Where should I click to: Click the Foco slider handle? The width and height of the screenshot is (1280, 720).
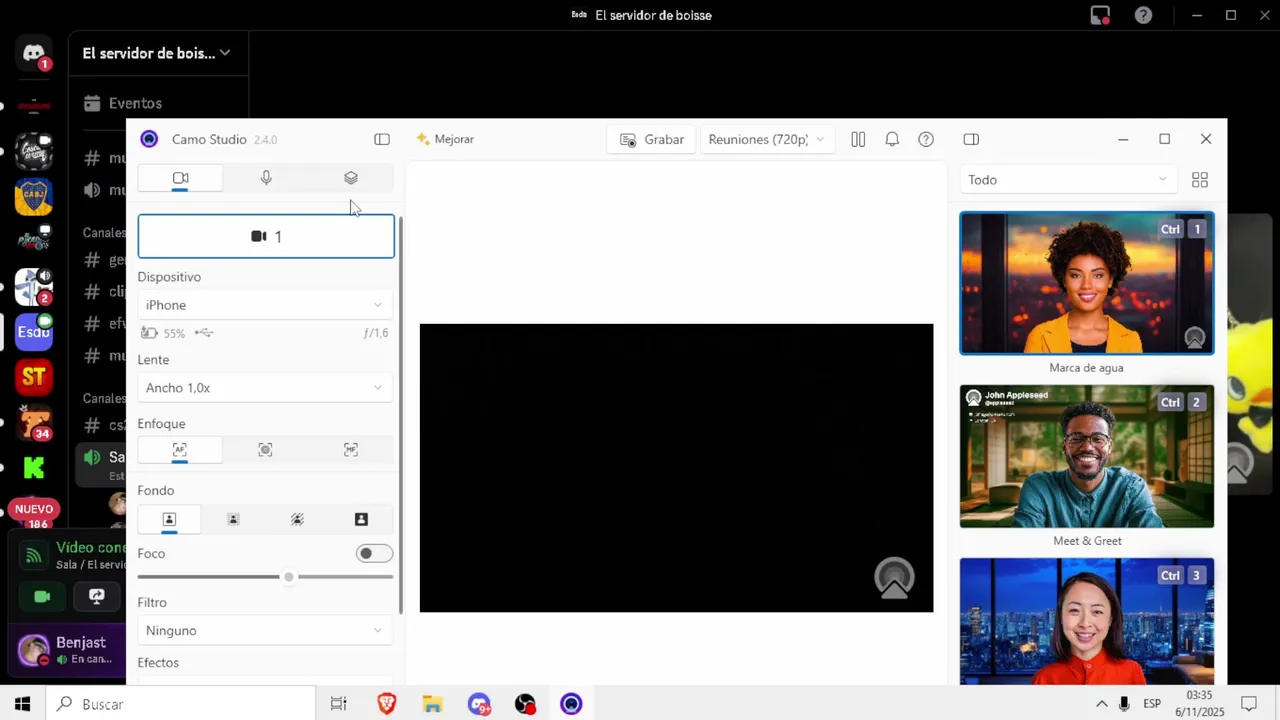click(289, 577)
